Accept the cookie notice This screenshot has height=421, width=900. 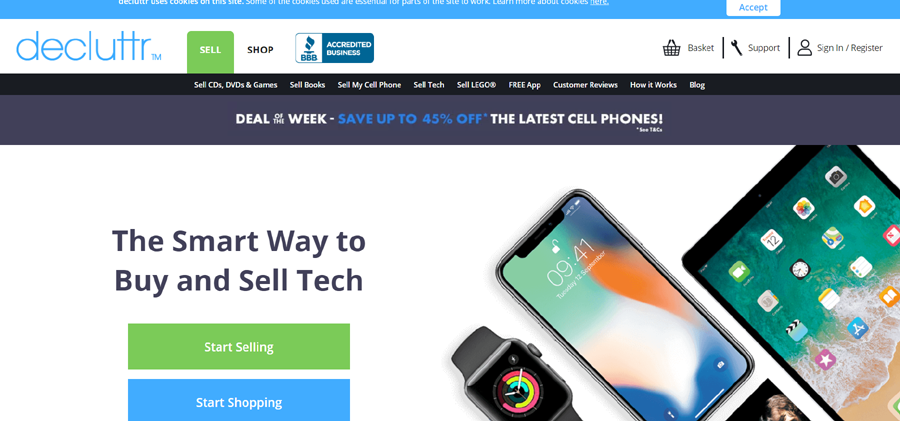(753, 7)
